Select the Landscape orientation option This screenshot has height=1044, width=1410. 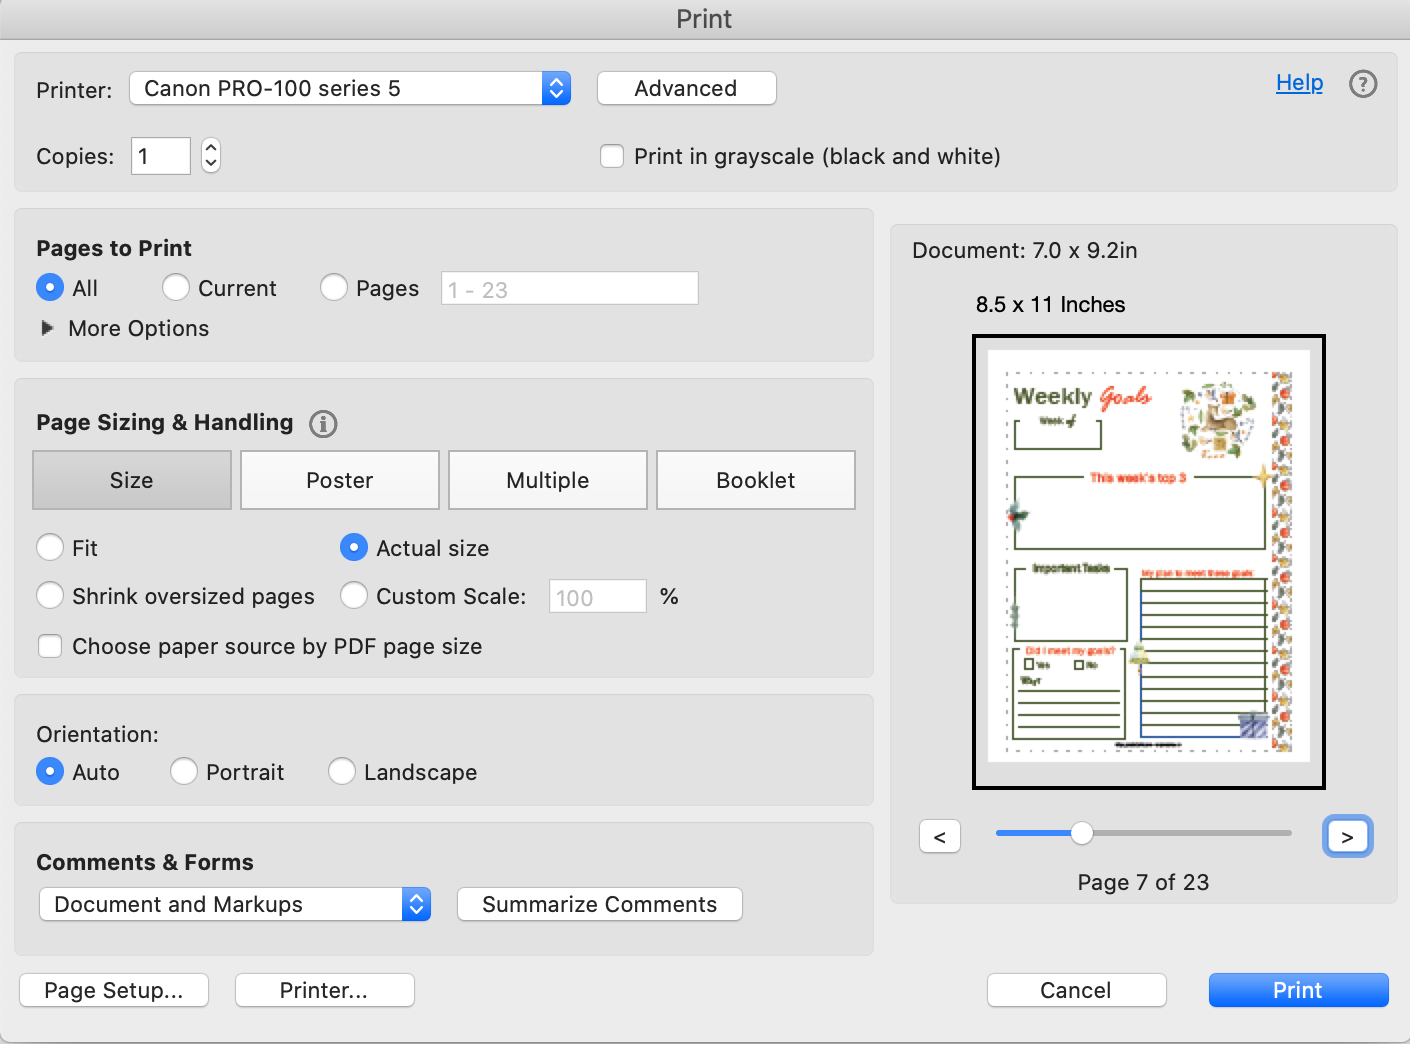click(x=342, y=772)
